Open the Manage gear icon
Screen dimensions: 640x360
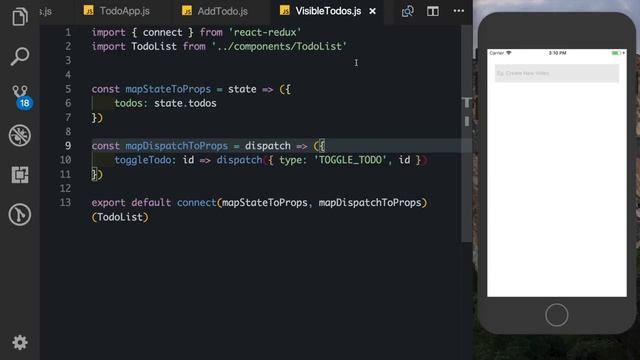[20, 342]
